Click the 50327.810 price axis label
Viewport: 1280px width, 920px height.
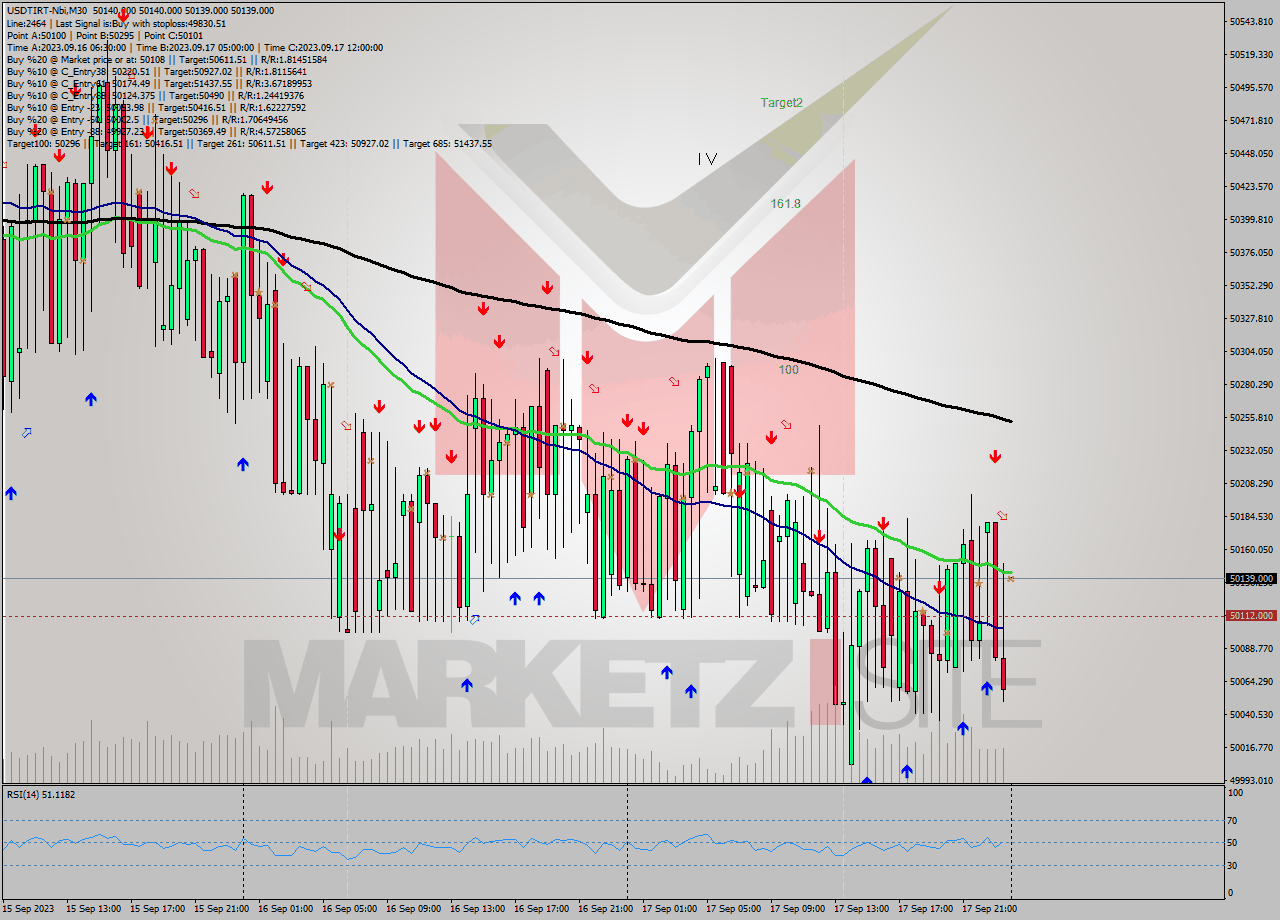point(1251,318)
